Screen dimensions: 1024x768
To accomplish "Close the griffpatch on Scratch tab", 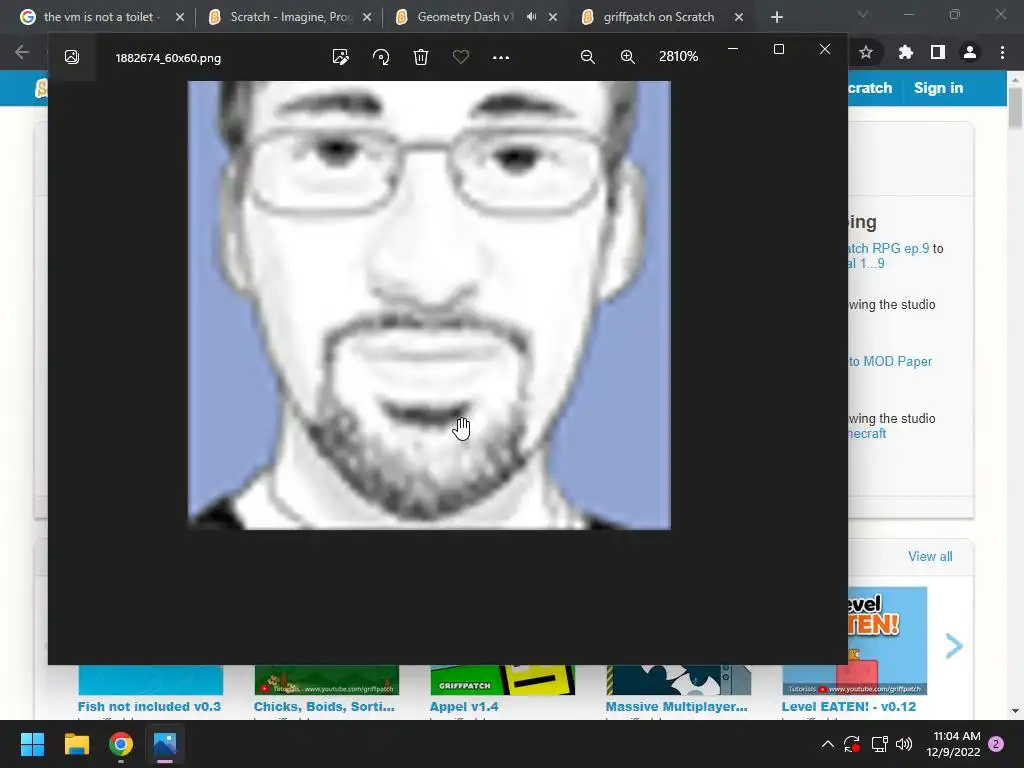I will point(739,18).
